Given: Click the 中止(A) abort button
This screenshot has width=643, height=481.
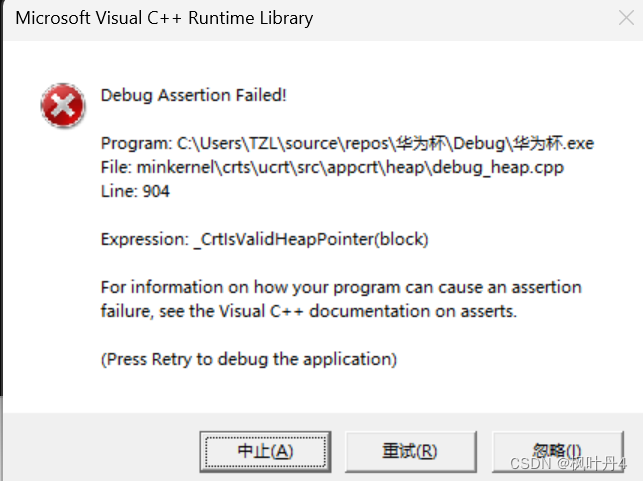Looking at the screenshot, I should [x=265, y=451].
